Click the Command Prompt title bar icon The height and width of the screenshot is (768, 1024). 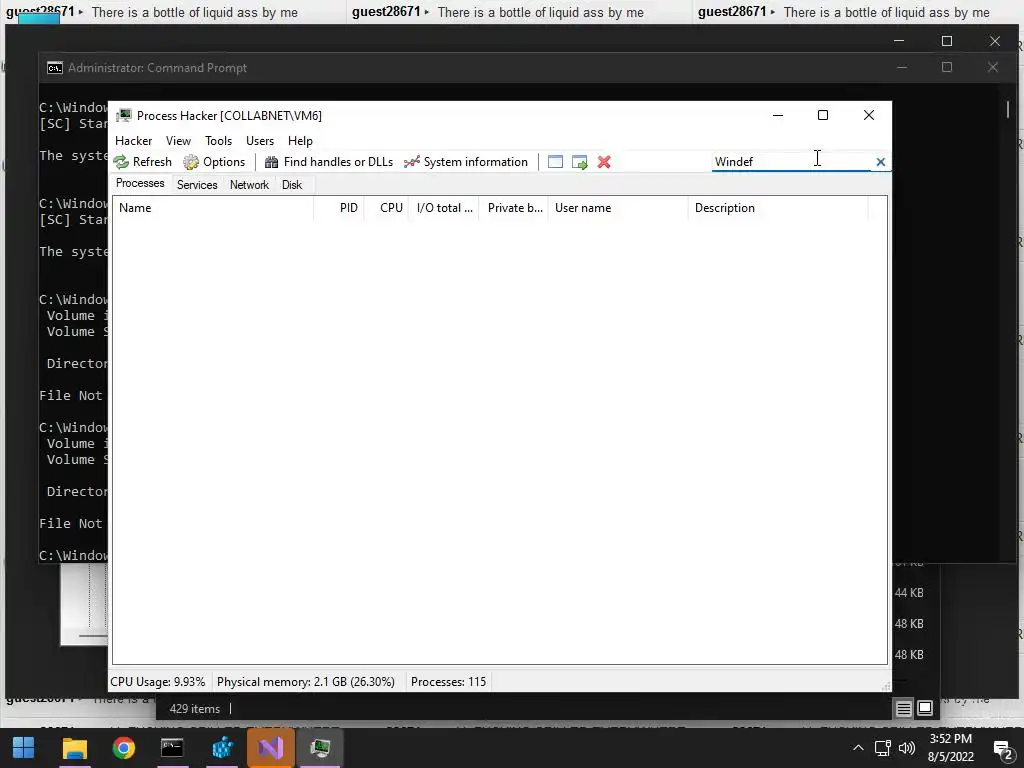pyautogui.click(x=55, y=68)
